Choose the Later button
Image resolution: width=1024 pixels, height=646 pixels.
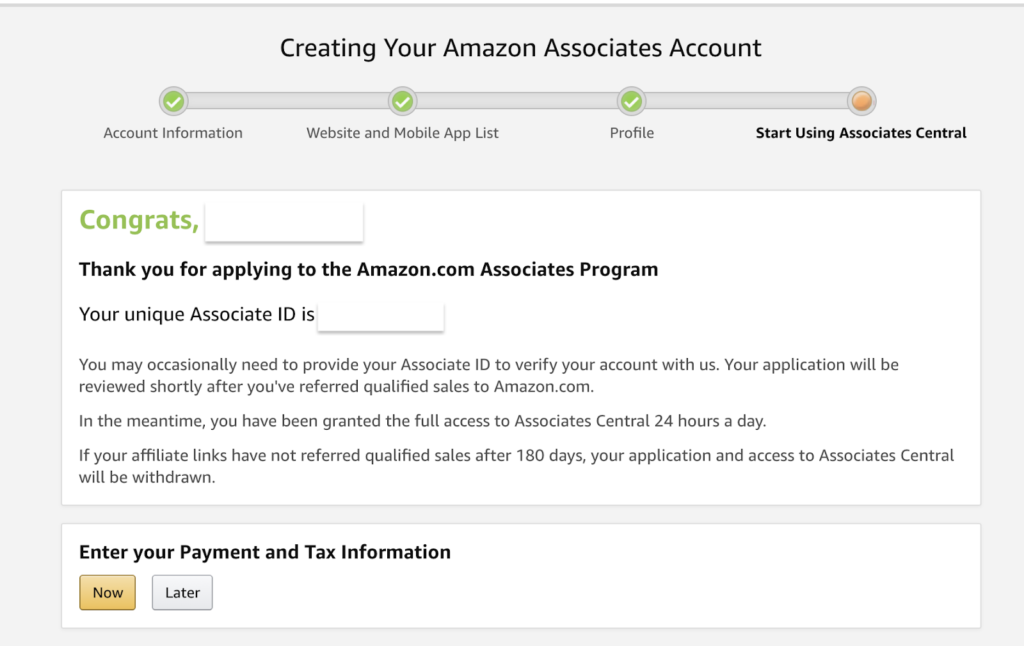tap(182, 592)
